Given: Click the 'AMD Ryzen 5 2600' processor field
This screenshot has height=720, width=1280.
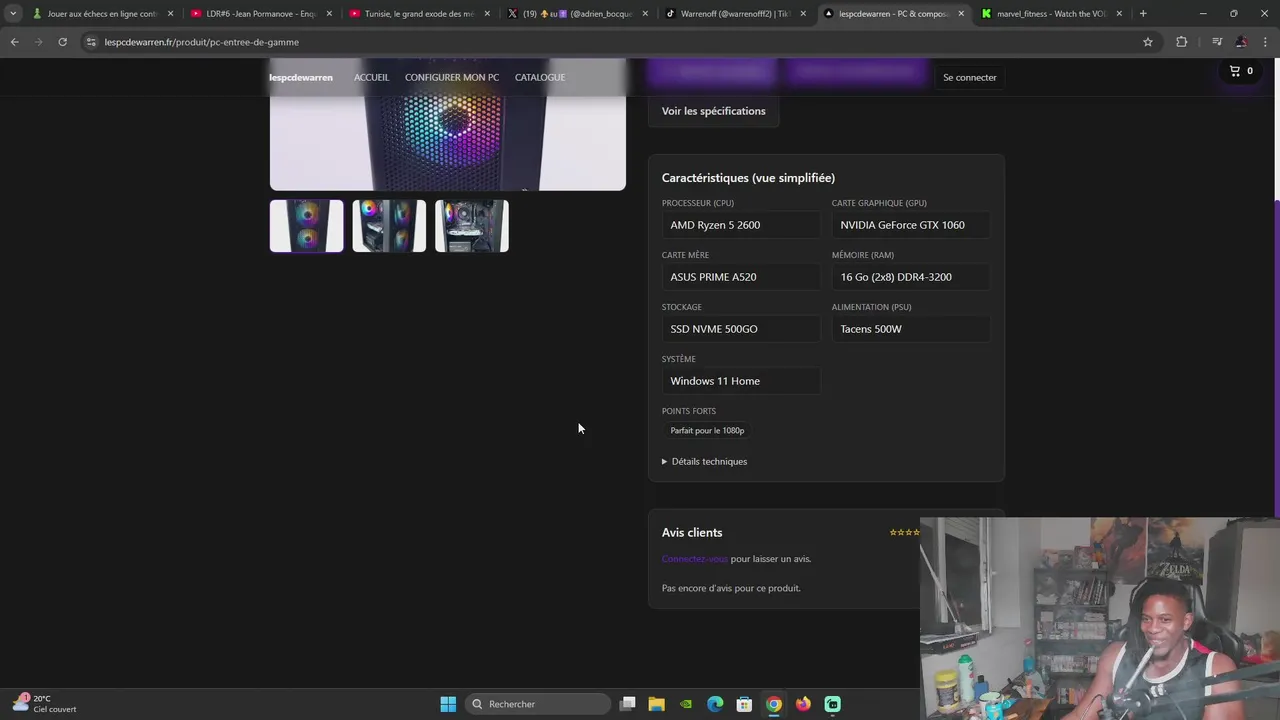Looking at the screenshot, I should click(x=741, y=225).
